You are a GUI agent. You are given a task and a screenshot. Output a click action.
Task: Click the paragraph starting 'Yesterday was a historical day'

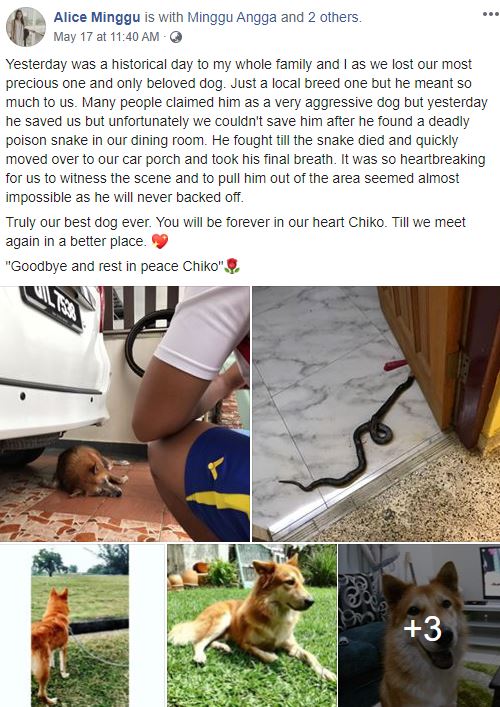point(246,131)
